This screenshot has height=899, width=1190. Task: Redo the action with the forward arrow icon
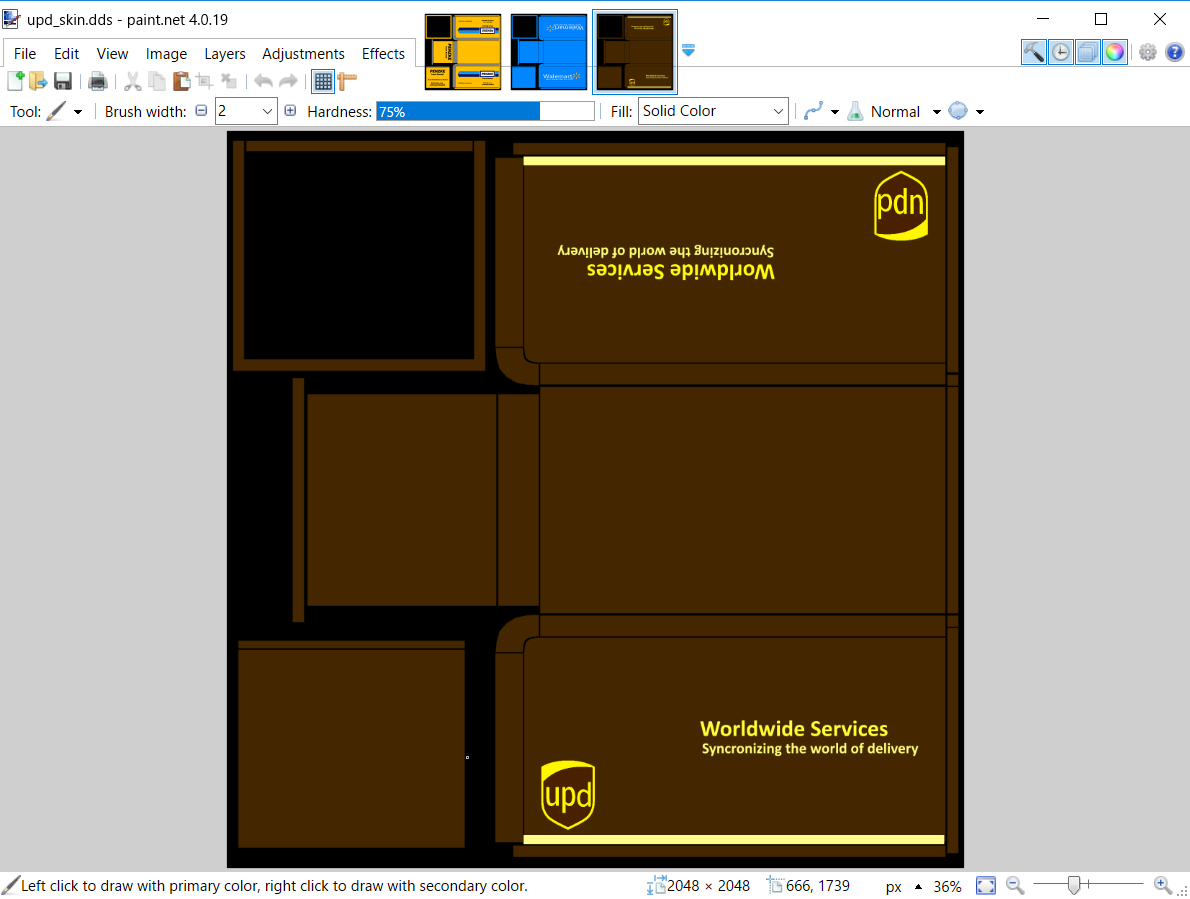click(x=288, y=80)
